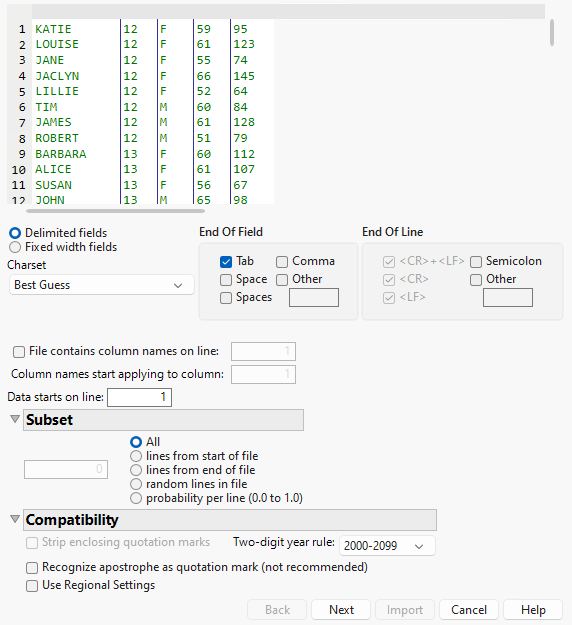This screenshot has width=572, height=625.
Task: Check the Space delimiter checkbox
Action: pos(226,280)
